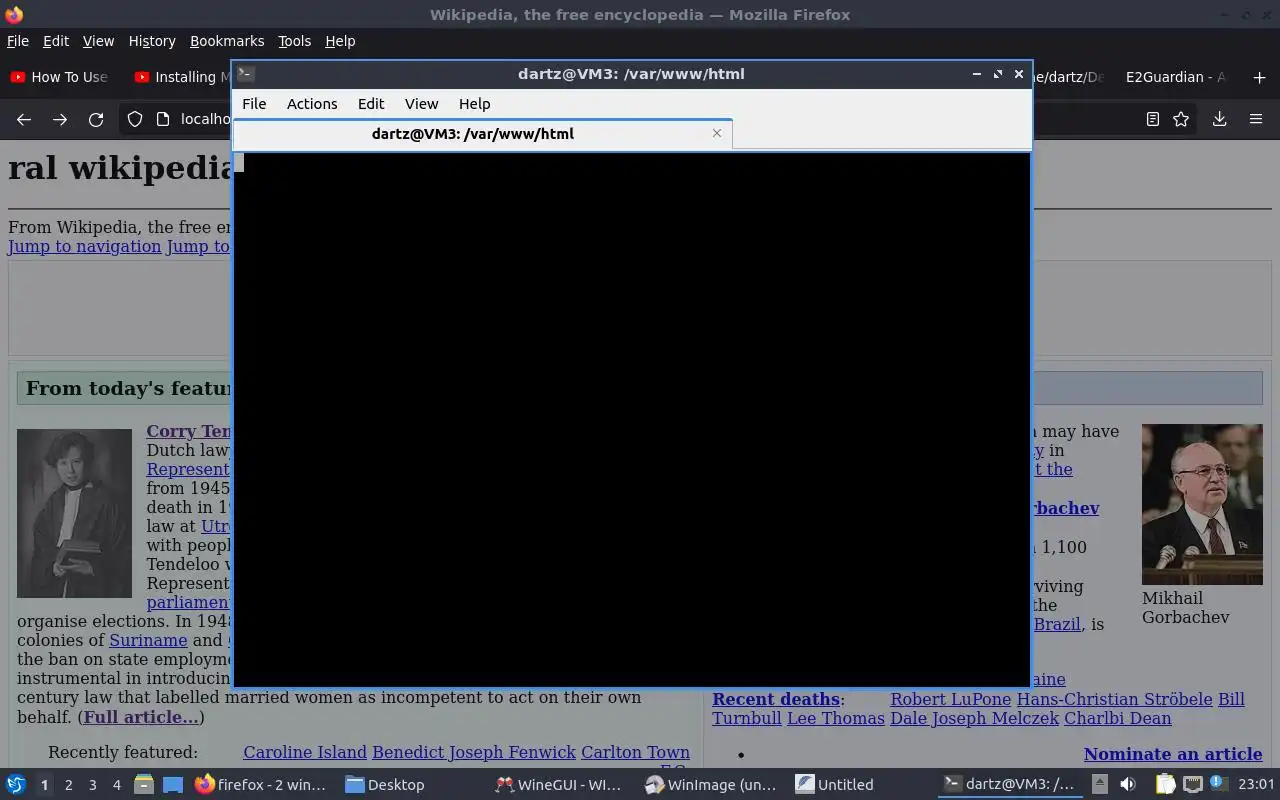Open the Nominate an article link
The height and width of the screenshot is (800, 1280).
[x=1173, y=754]
